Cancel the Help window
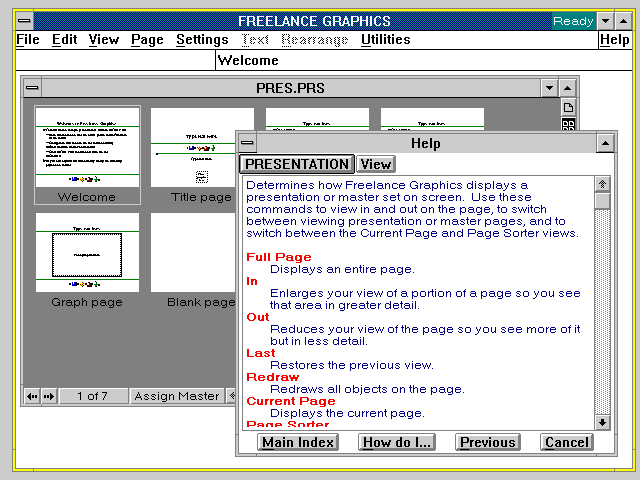Viewport: 640px width, 480px height. coord(567,442)
